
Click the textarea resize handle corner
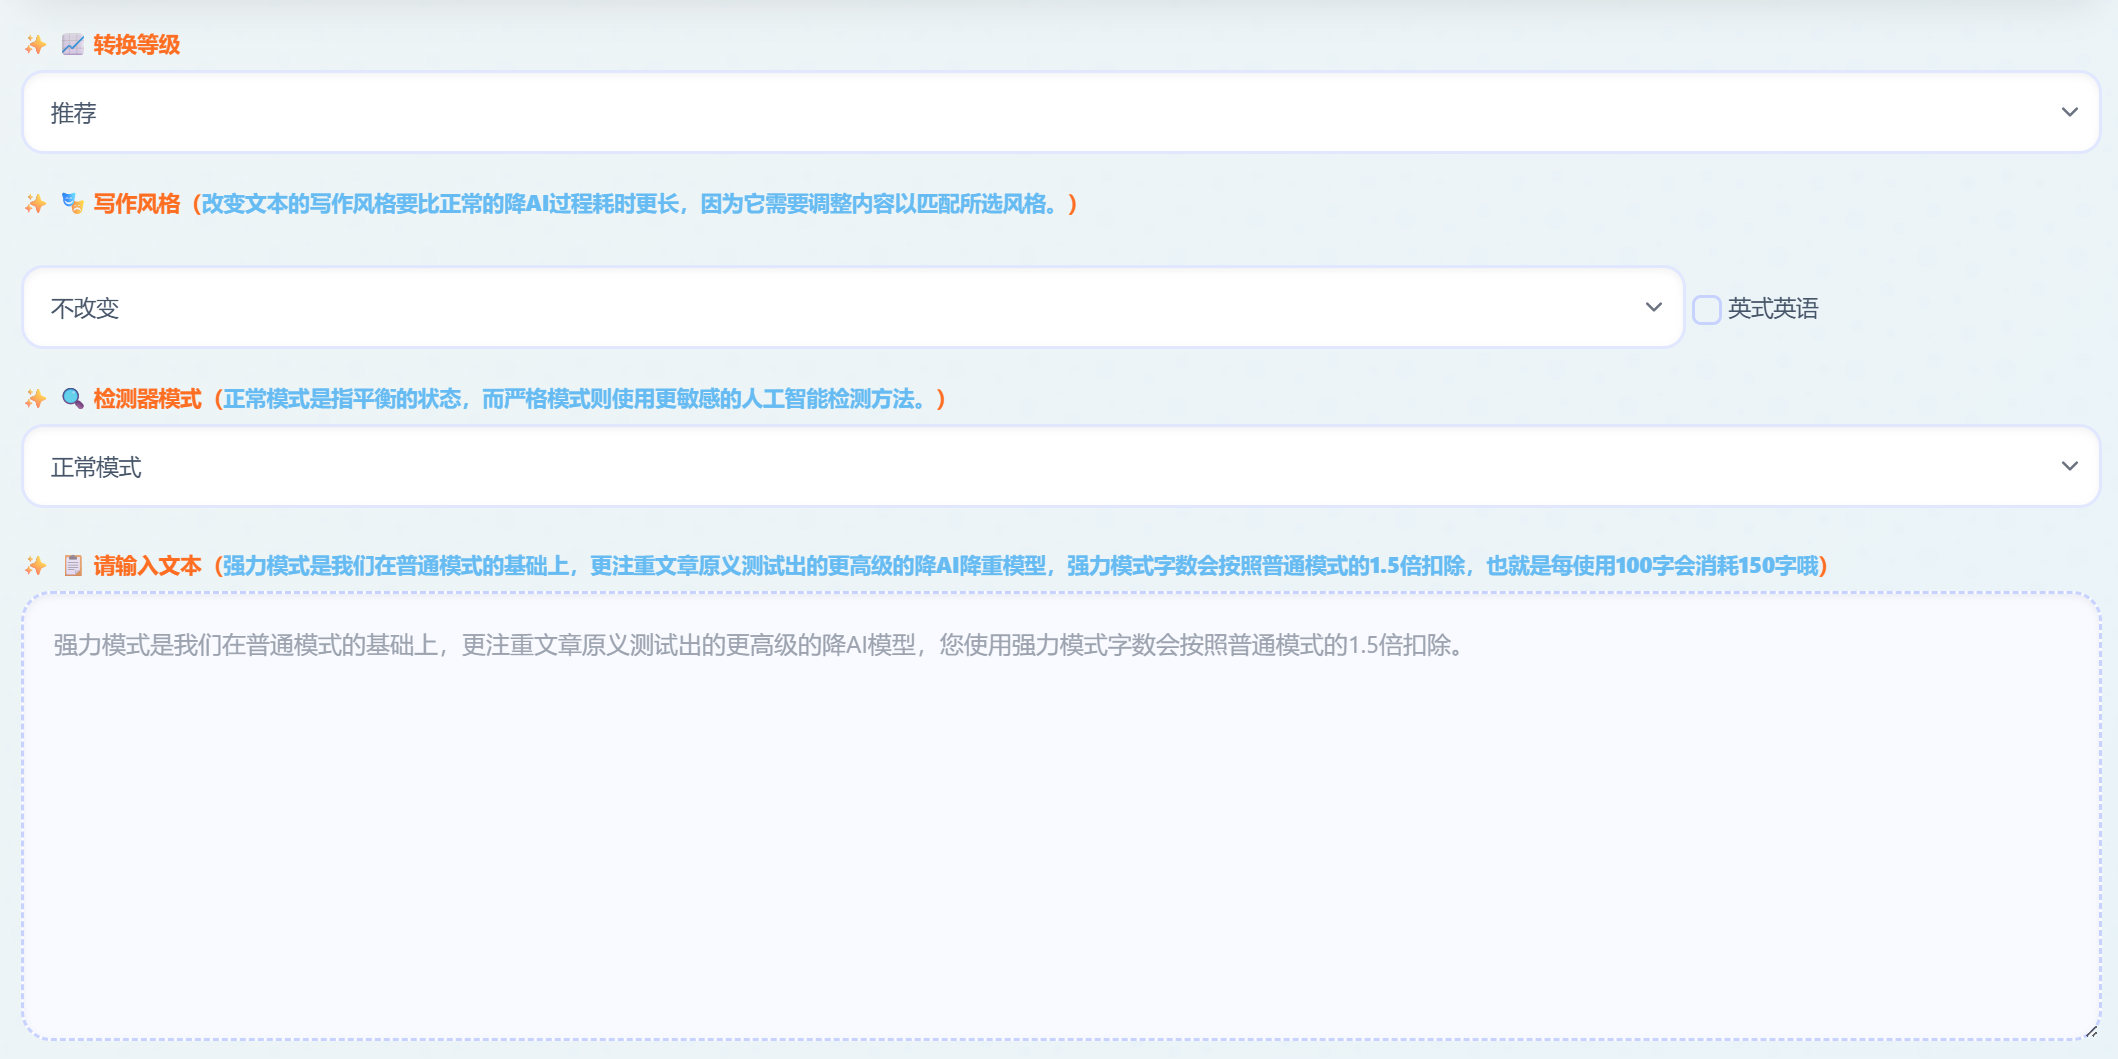tap(2090, 1031)
